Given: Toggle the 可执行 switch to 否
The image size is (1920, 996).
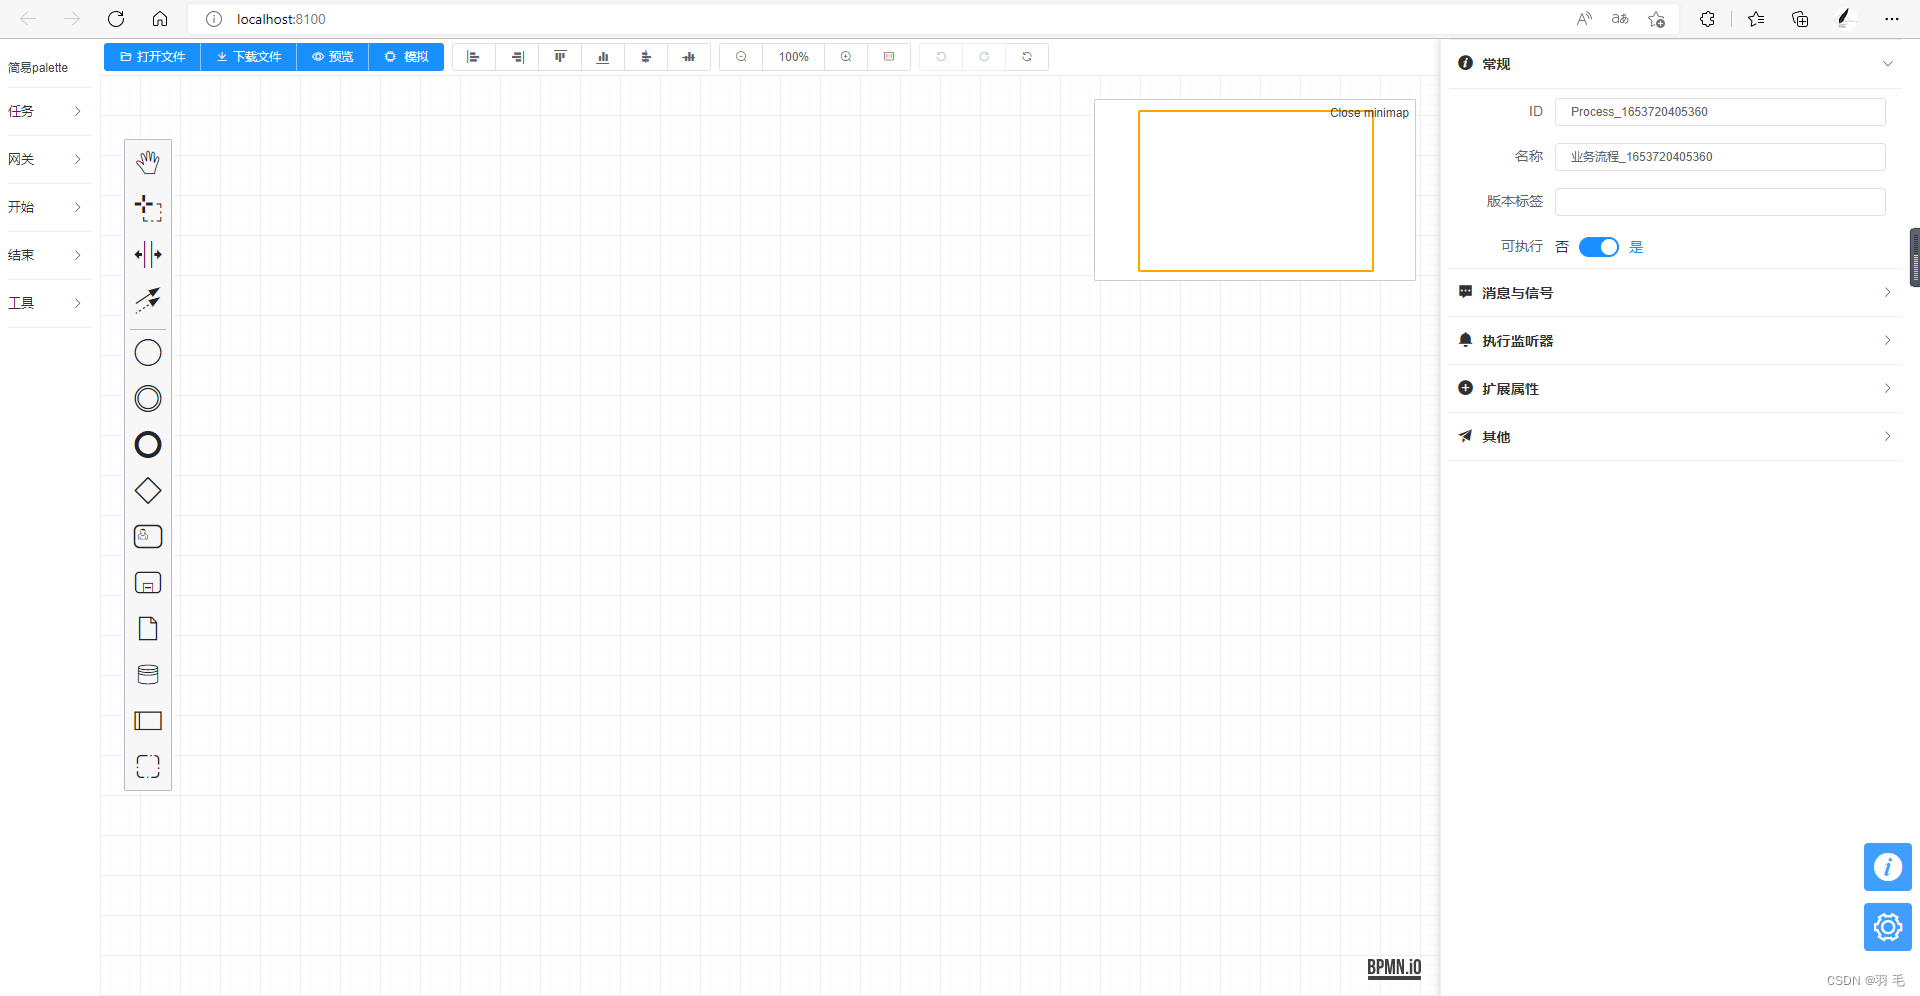Looking at the screenshot, I should [1598, 247].
